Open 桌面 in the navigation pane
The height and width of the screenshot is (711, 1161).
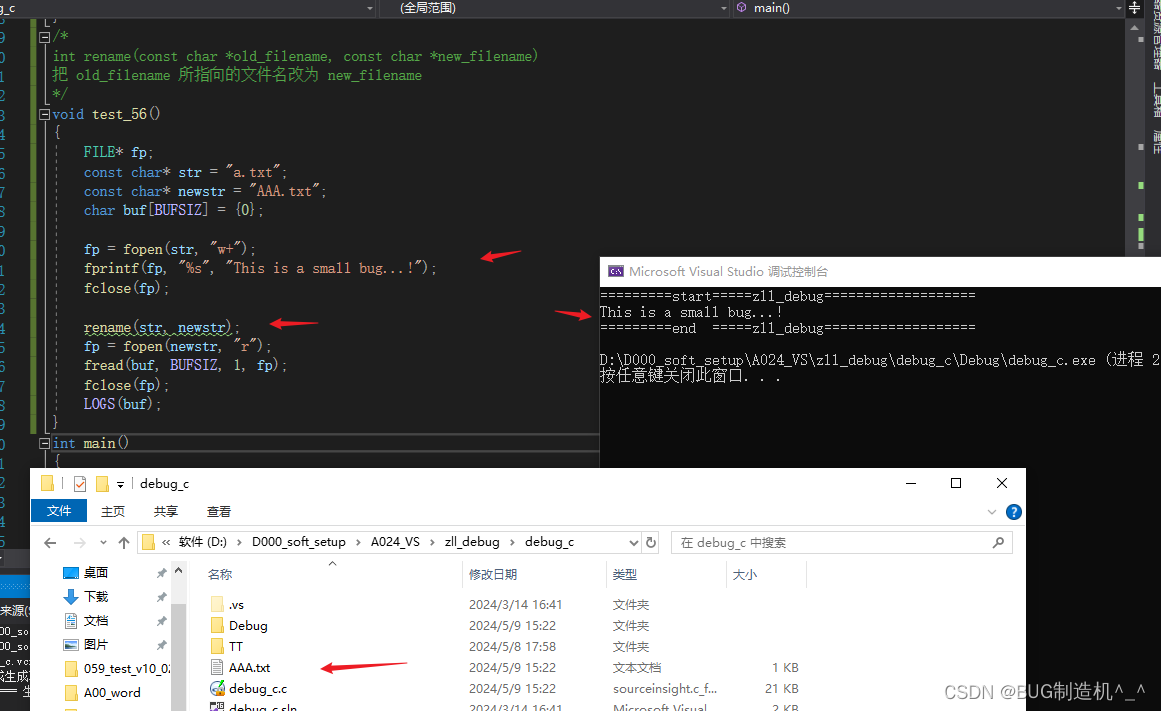pos(96,573)
